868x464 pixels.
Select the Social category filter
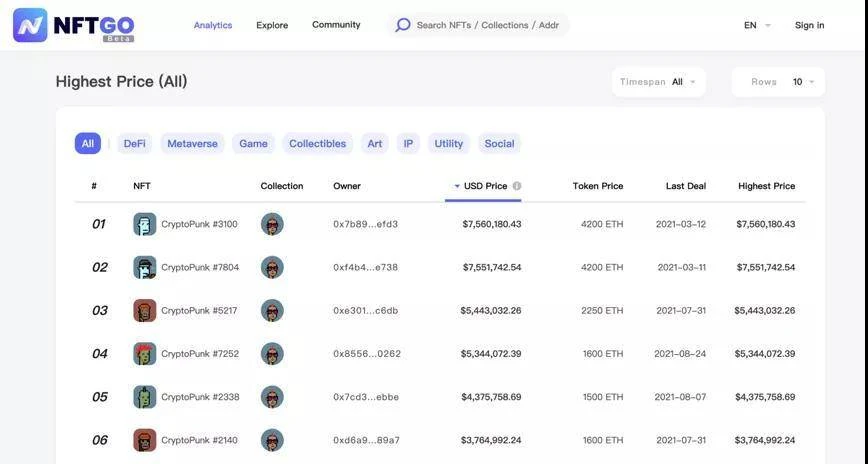tap(499, 143)
